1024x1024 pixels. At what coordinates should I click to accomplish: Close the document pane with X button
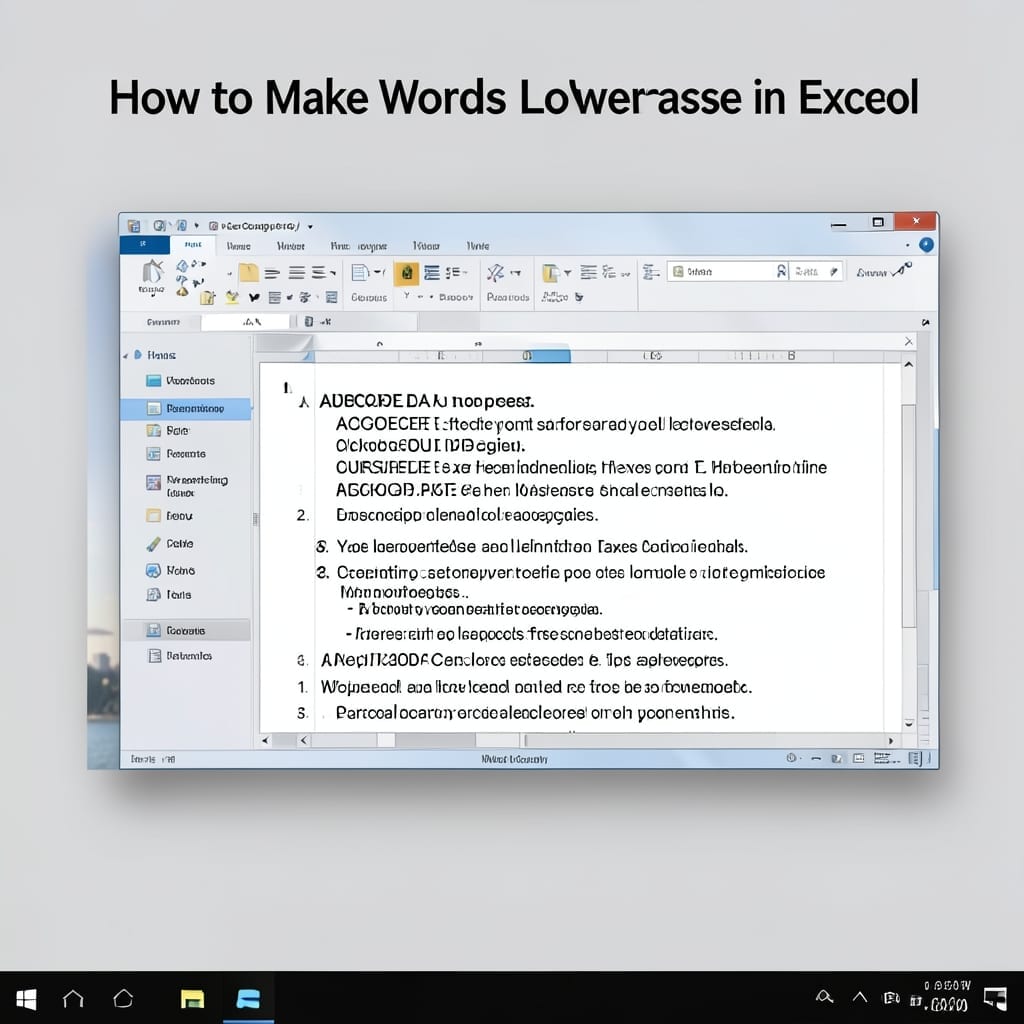tap(908, 342)
